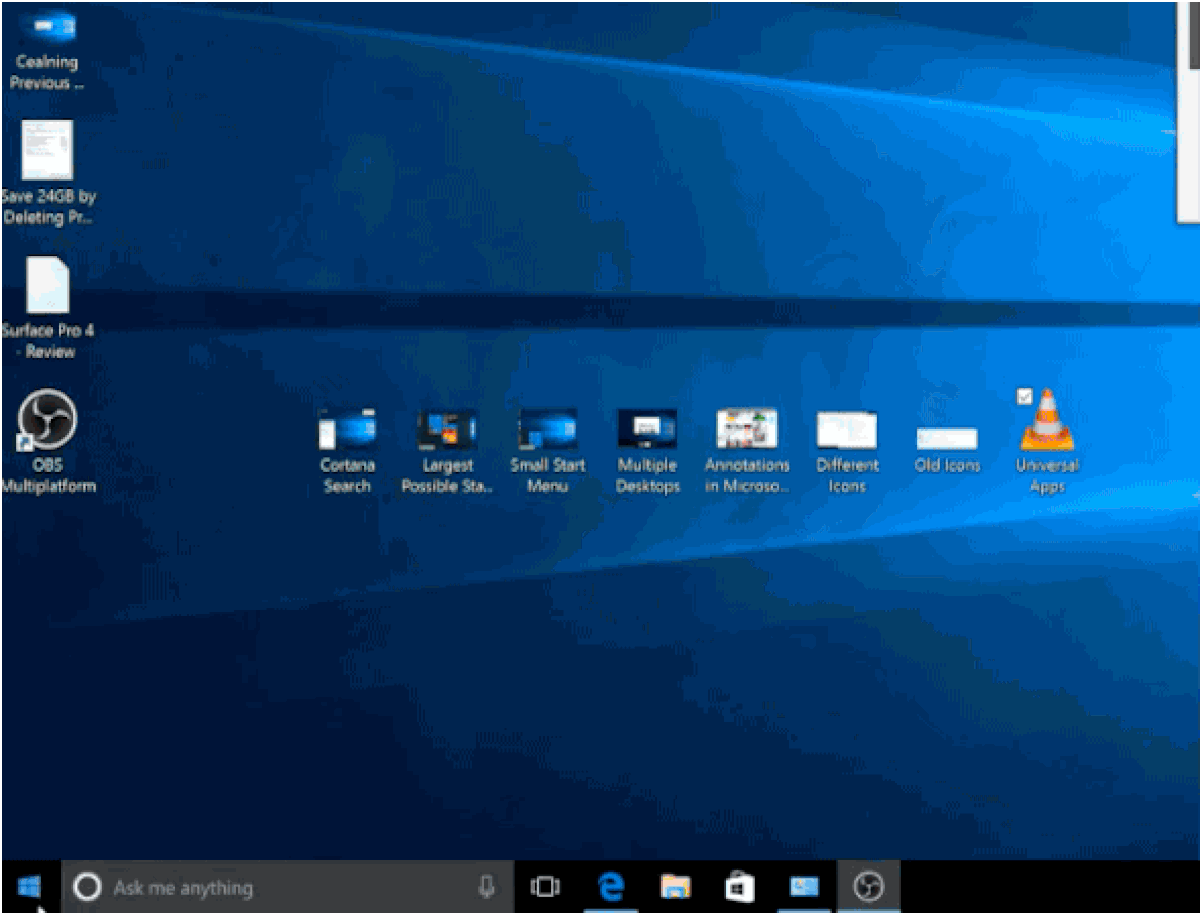This screenshot has height=913, width=1200.
Task: Select the Old Icons thumbnail
Action: click(947, 439)
